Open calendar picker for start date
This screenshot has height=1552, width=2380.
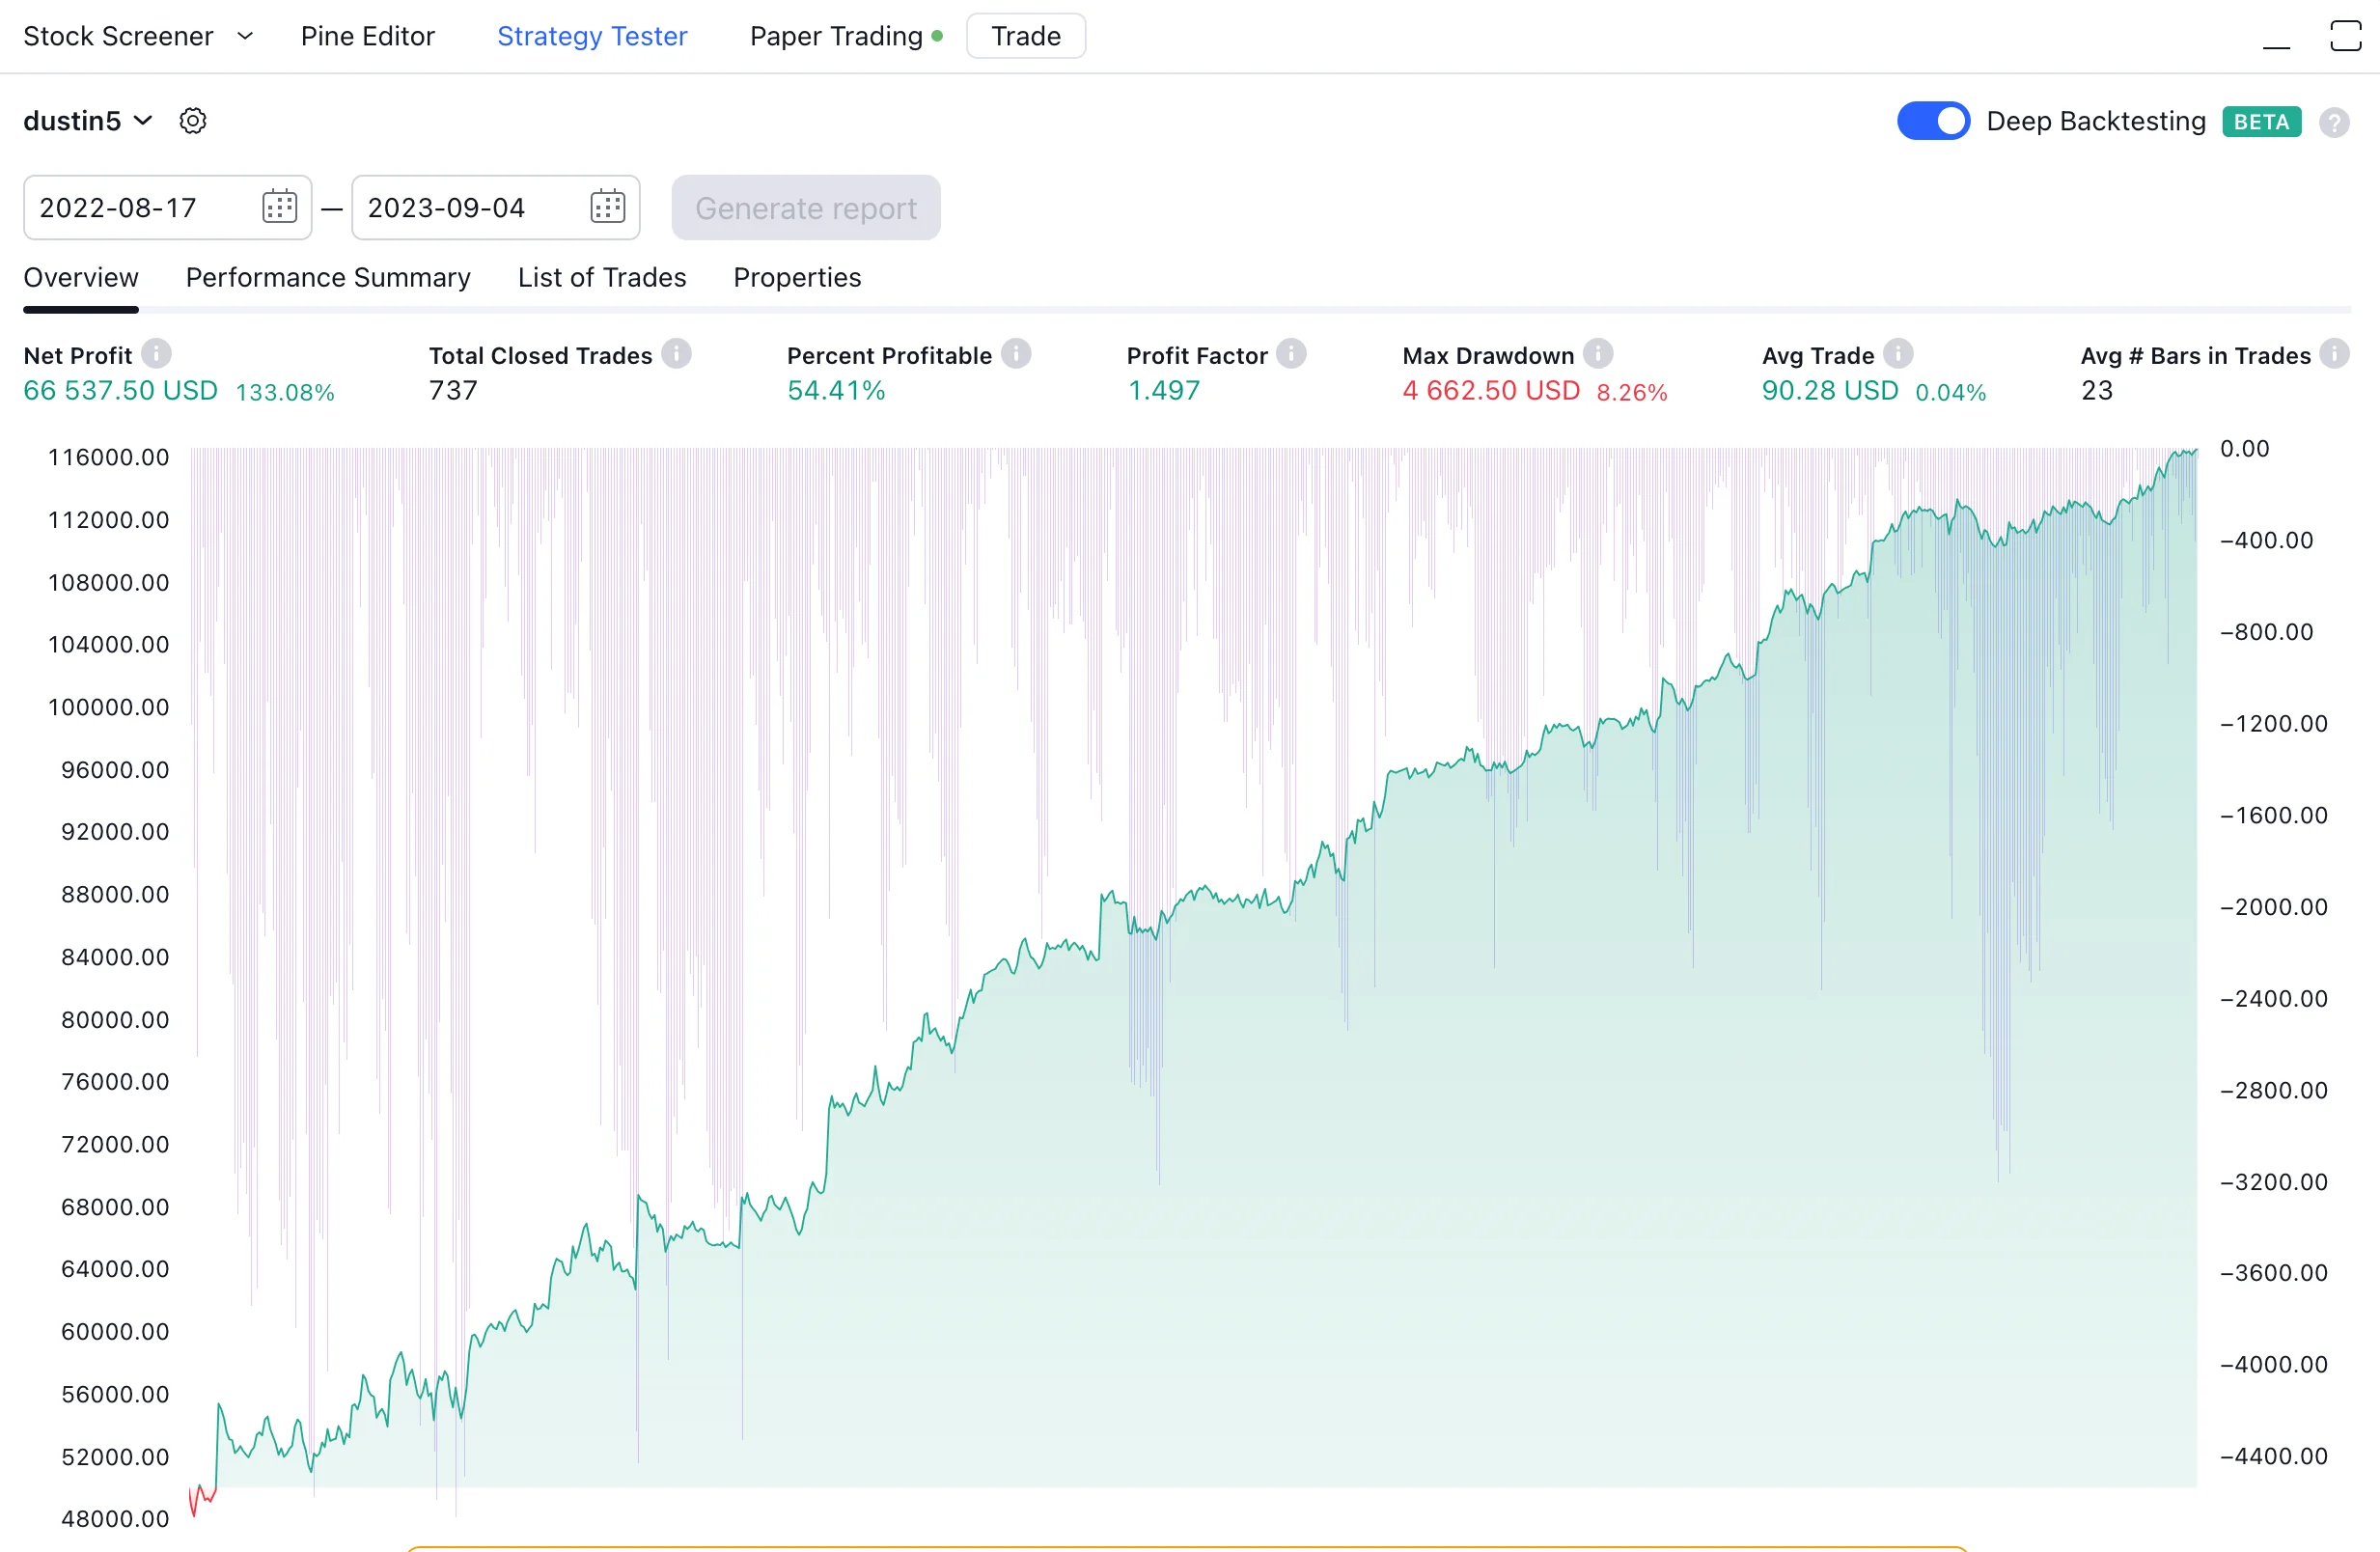tap(279, 207)
